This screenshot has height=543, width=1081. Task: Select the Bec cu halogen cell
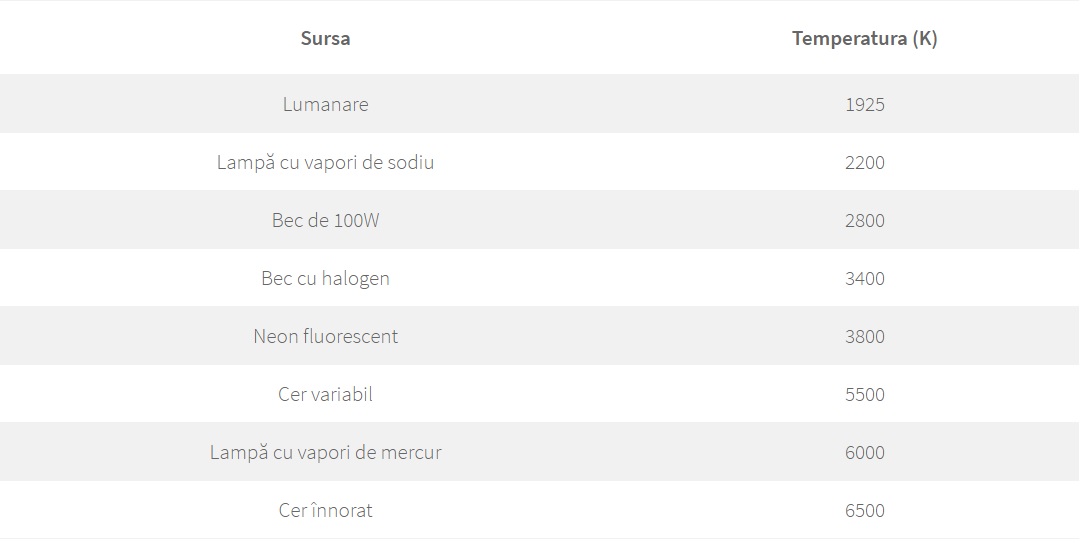coord(325,278)
